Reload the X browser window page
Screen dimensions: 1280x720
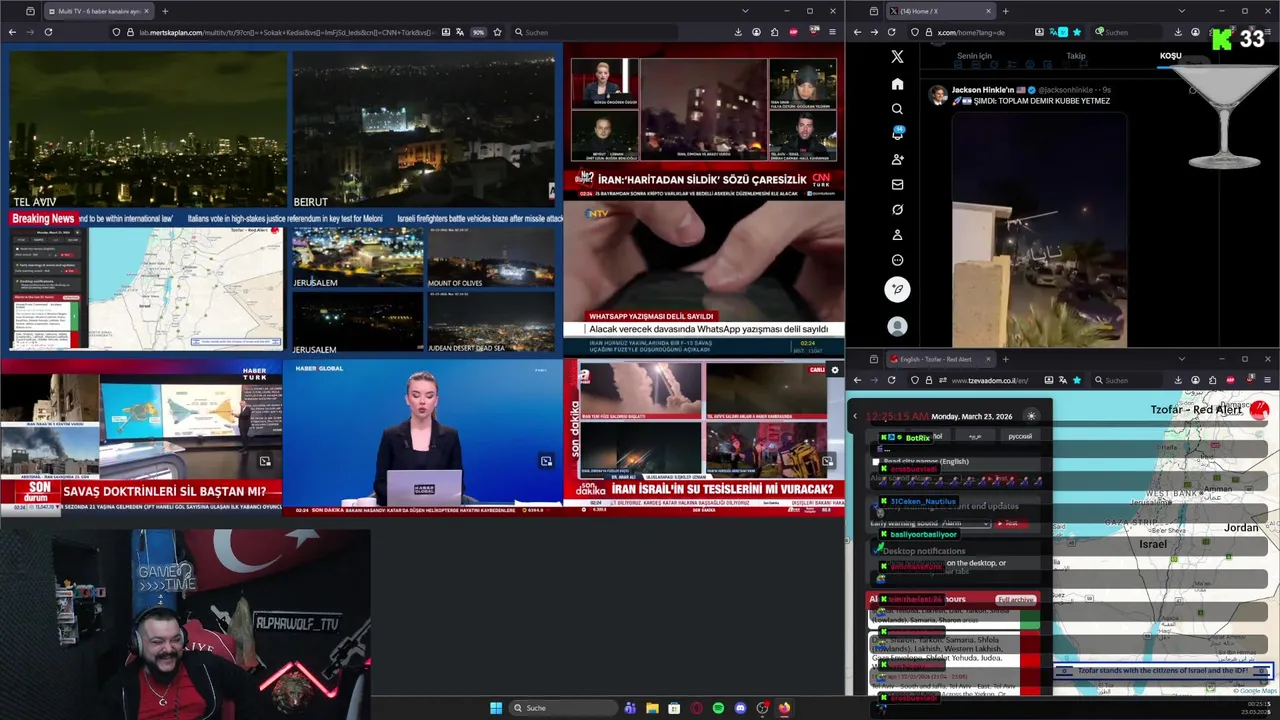click(891, 32)
